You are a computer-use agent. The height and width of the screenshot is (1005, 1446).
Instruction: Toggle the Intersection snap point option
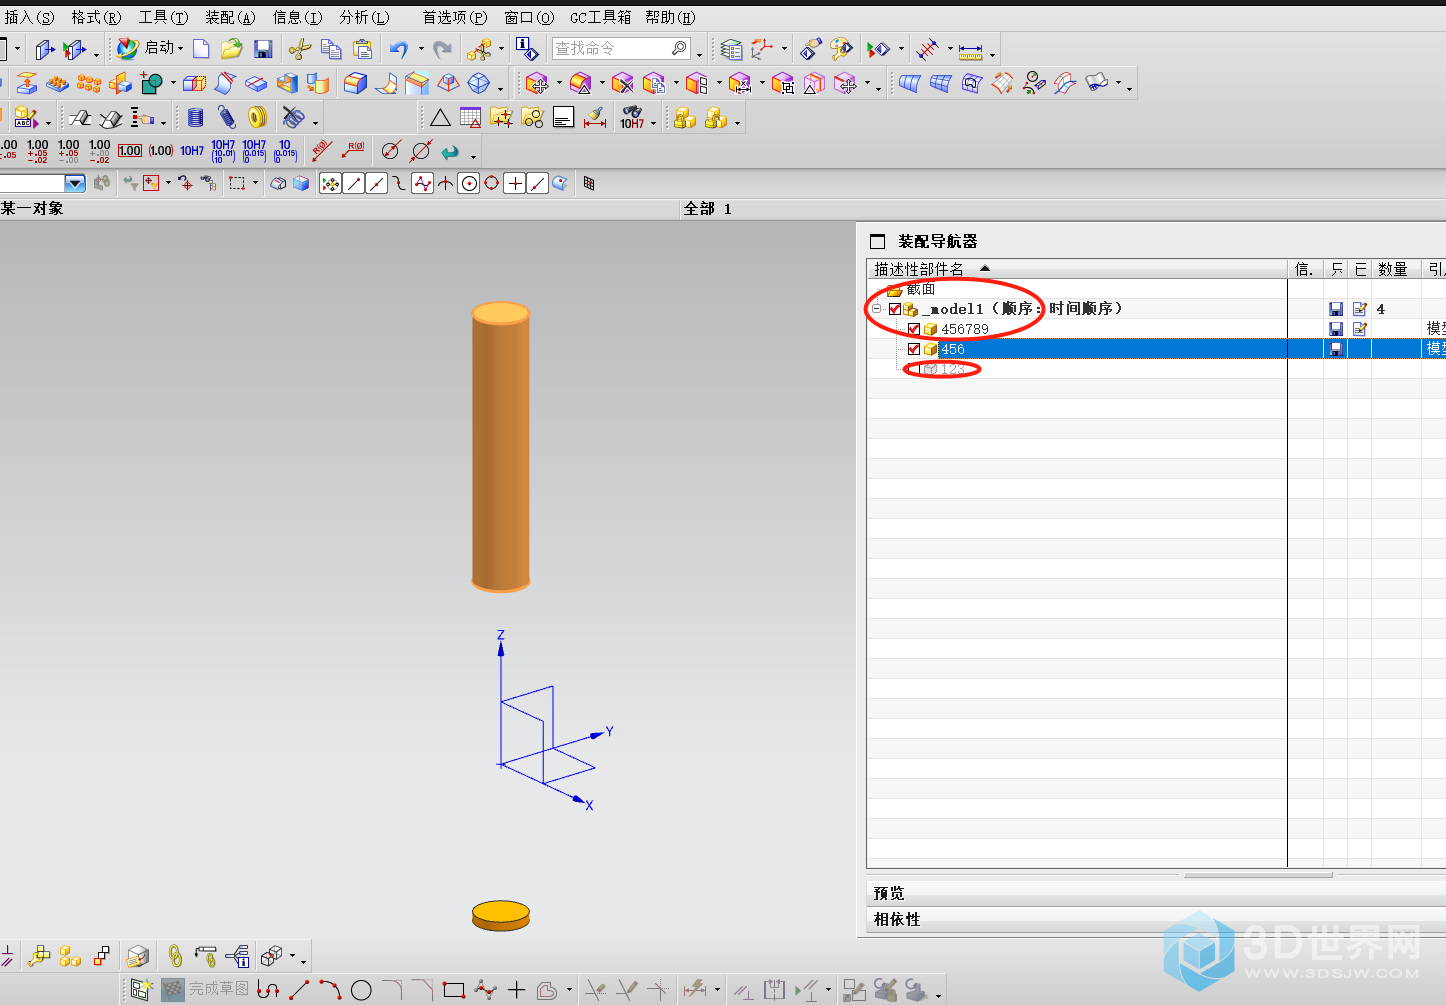(x=446, y=183)
